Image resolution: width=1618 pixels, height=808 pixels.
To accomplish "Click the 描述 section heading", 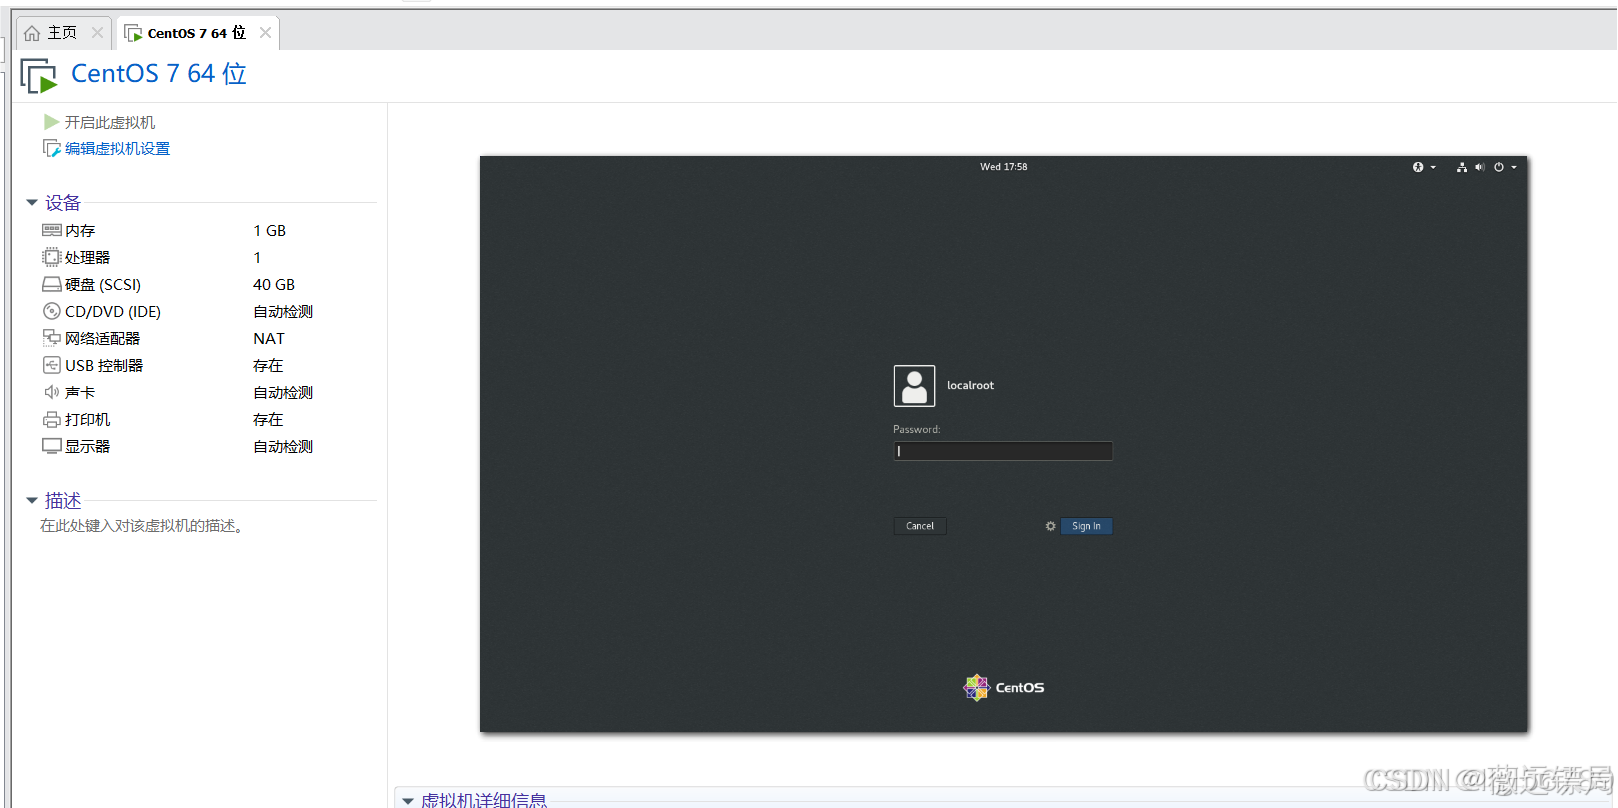I will point(63,500).
